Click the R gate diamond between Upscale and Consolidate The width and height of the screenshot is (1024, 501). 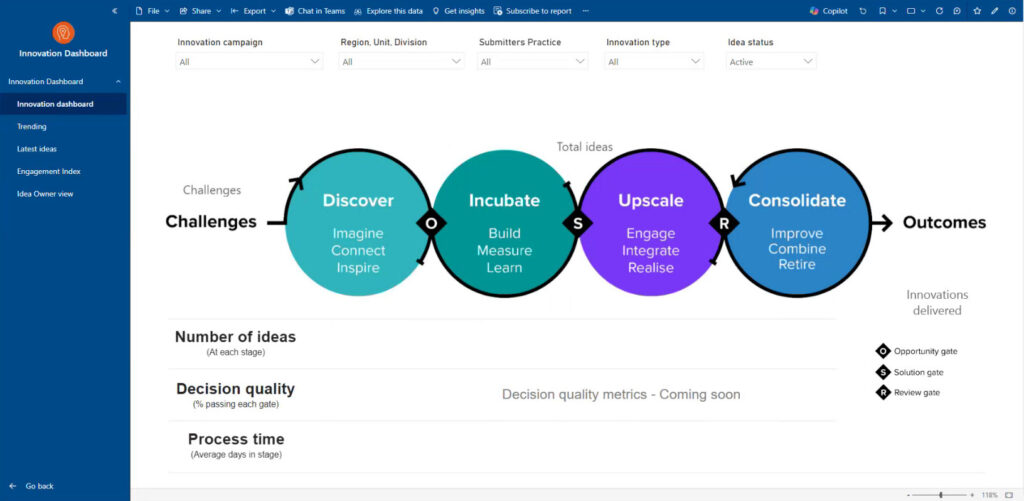tap(724, 223)
